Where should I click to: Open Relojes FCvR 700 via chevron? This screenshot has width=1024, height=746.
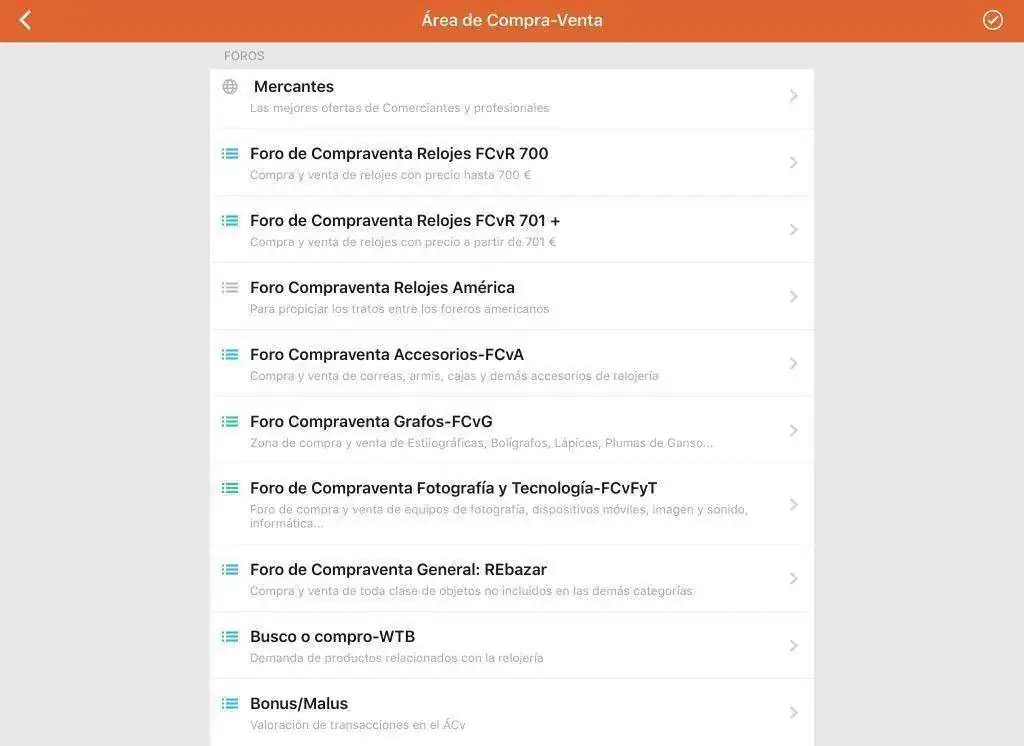coord(793,163)
